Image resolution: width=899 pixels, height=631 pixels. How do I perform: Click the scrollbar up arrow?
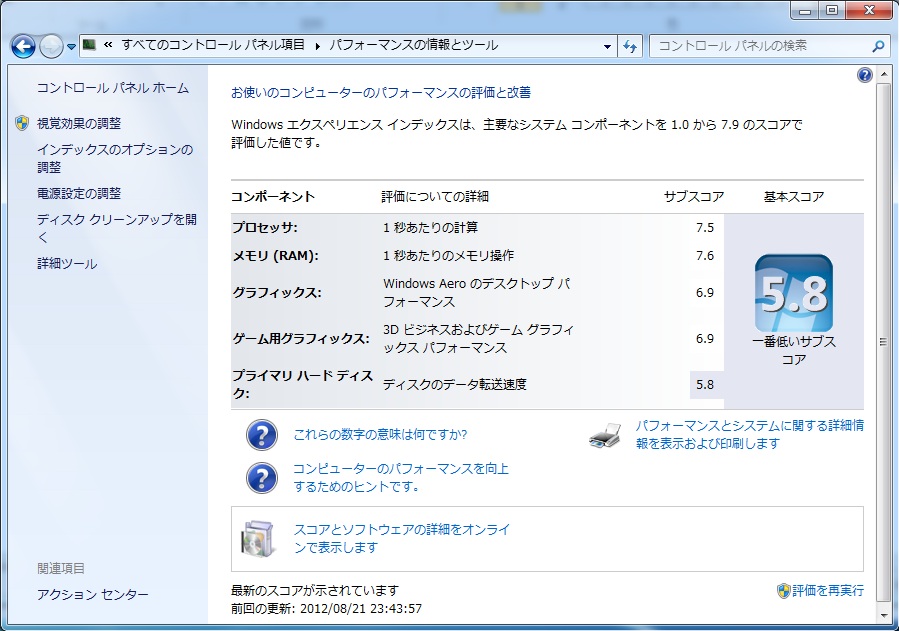click(884, 75)
